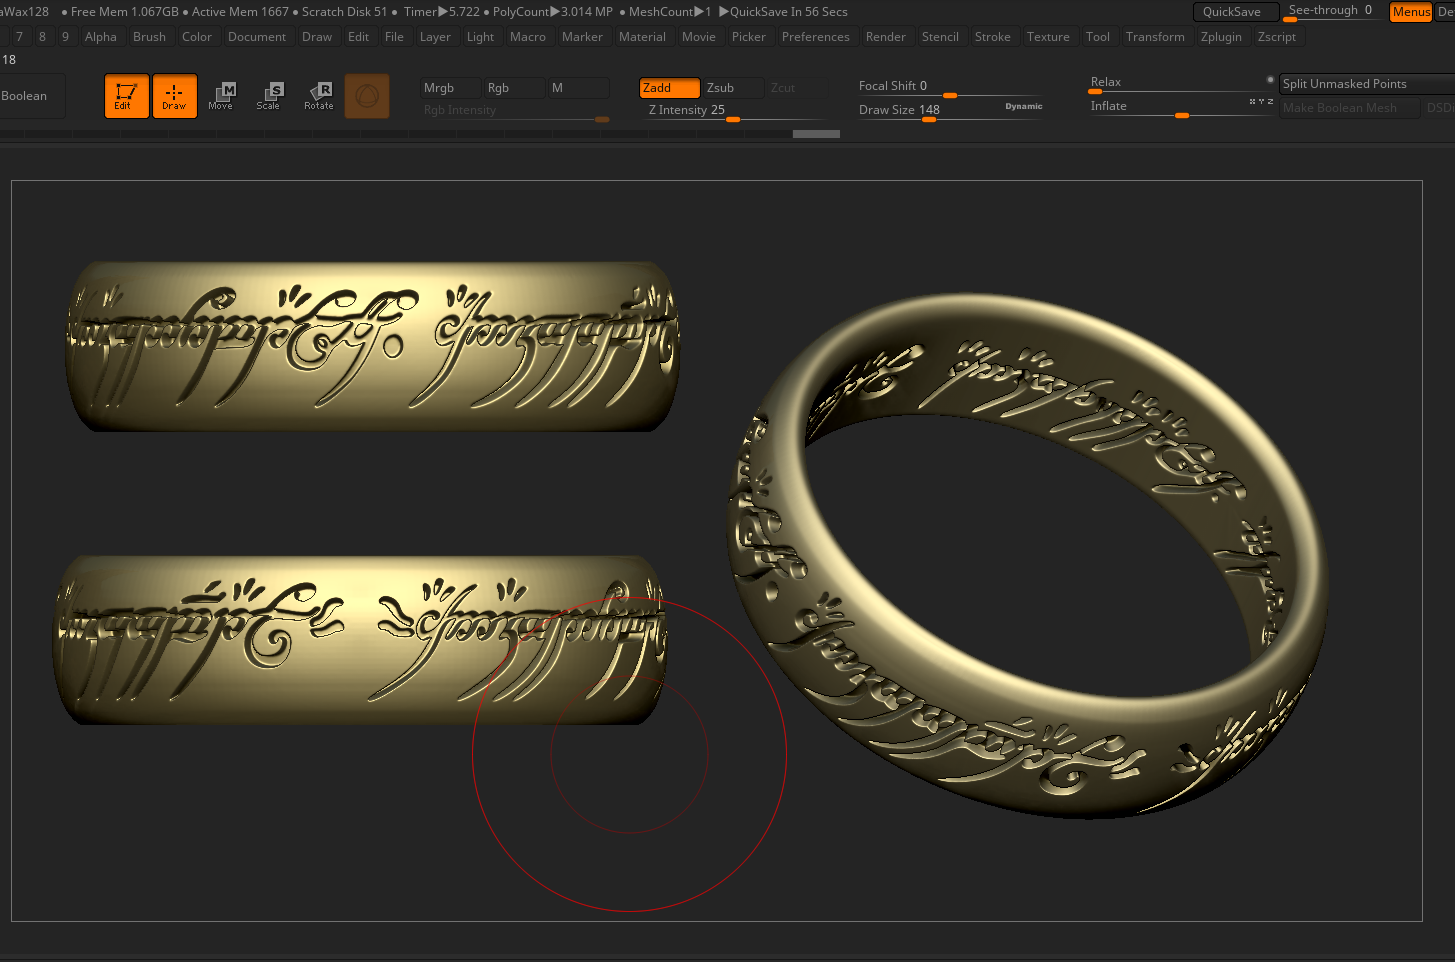The width and height of the screenshot is (1455, 962).
Task: Activate the Move tool
Action: click(221, 96)
